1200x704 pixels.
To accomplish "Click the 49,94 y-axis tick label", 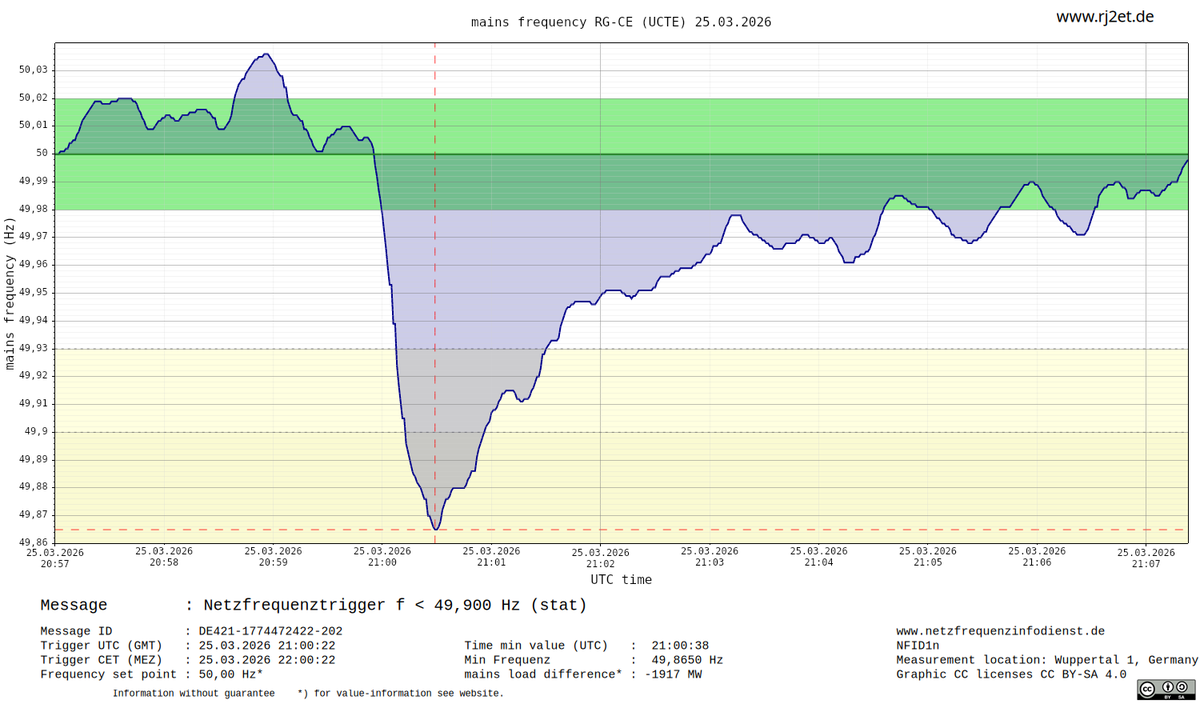I will pyautogui.click(x=33, y=321).
